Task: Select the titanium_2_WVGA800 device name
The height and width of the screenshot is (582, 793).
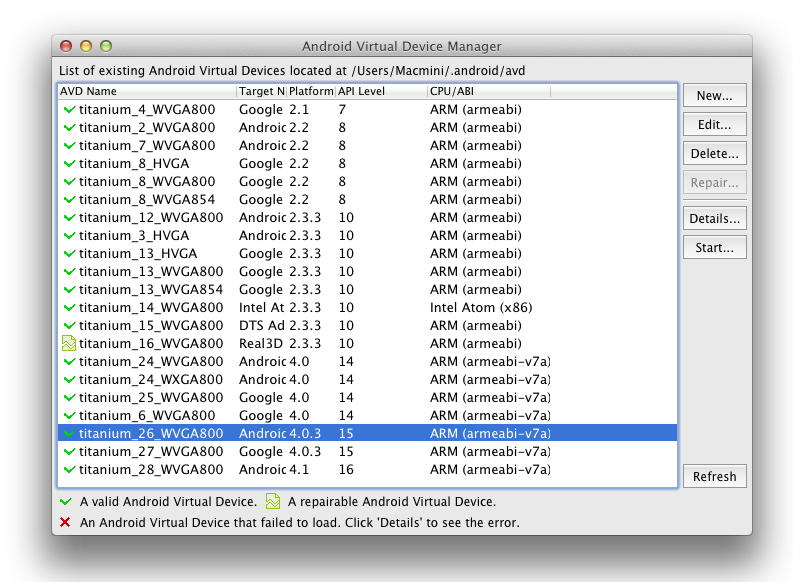Action: [x=147, y=127]
